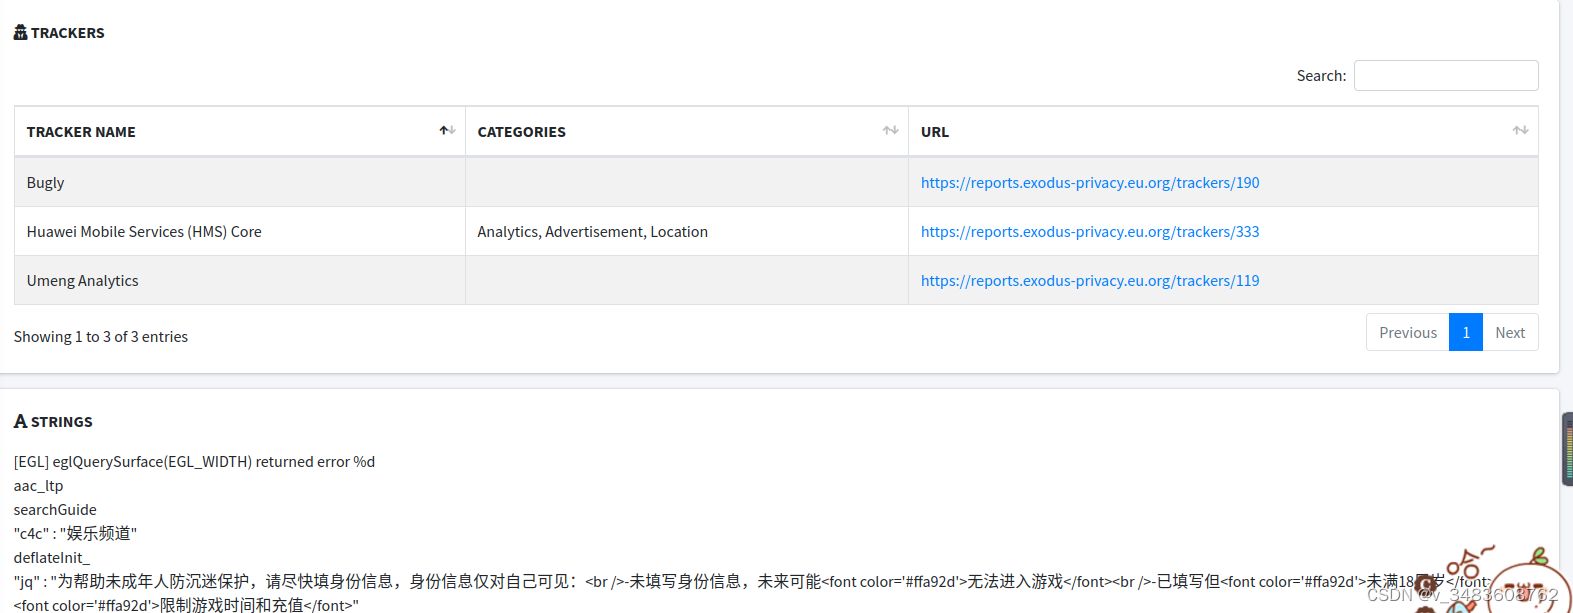Click the URL column header

[1223, 131]
